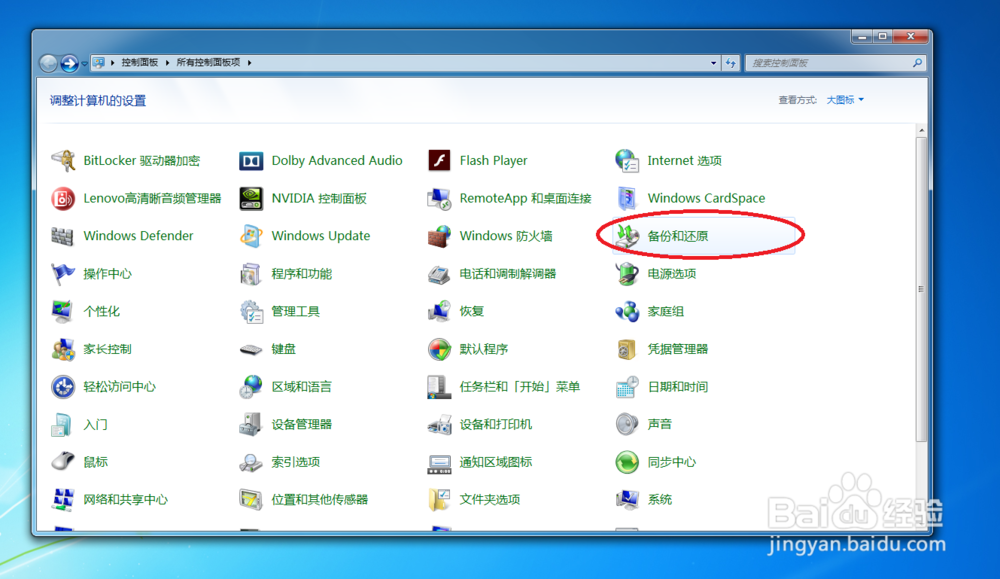Expand the address bar history dropdown arrow
1000x579 pixels.
click(713, 62)
